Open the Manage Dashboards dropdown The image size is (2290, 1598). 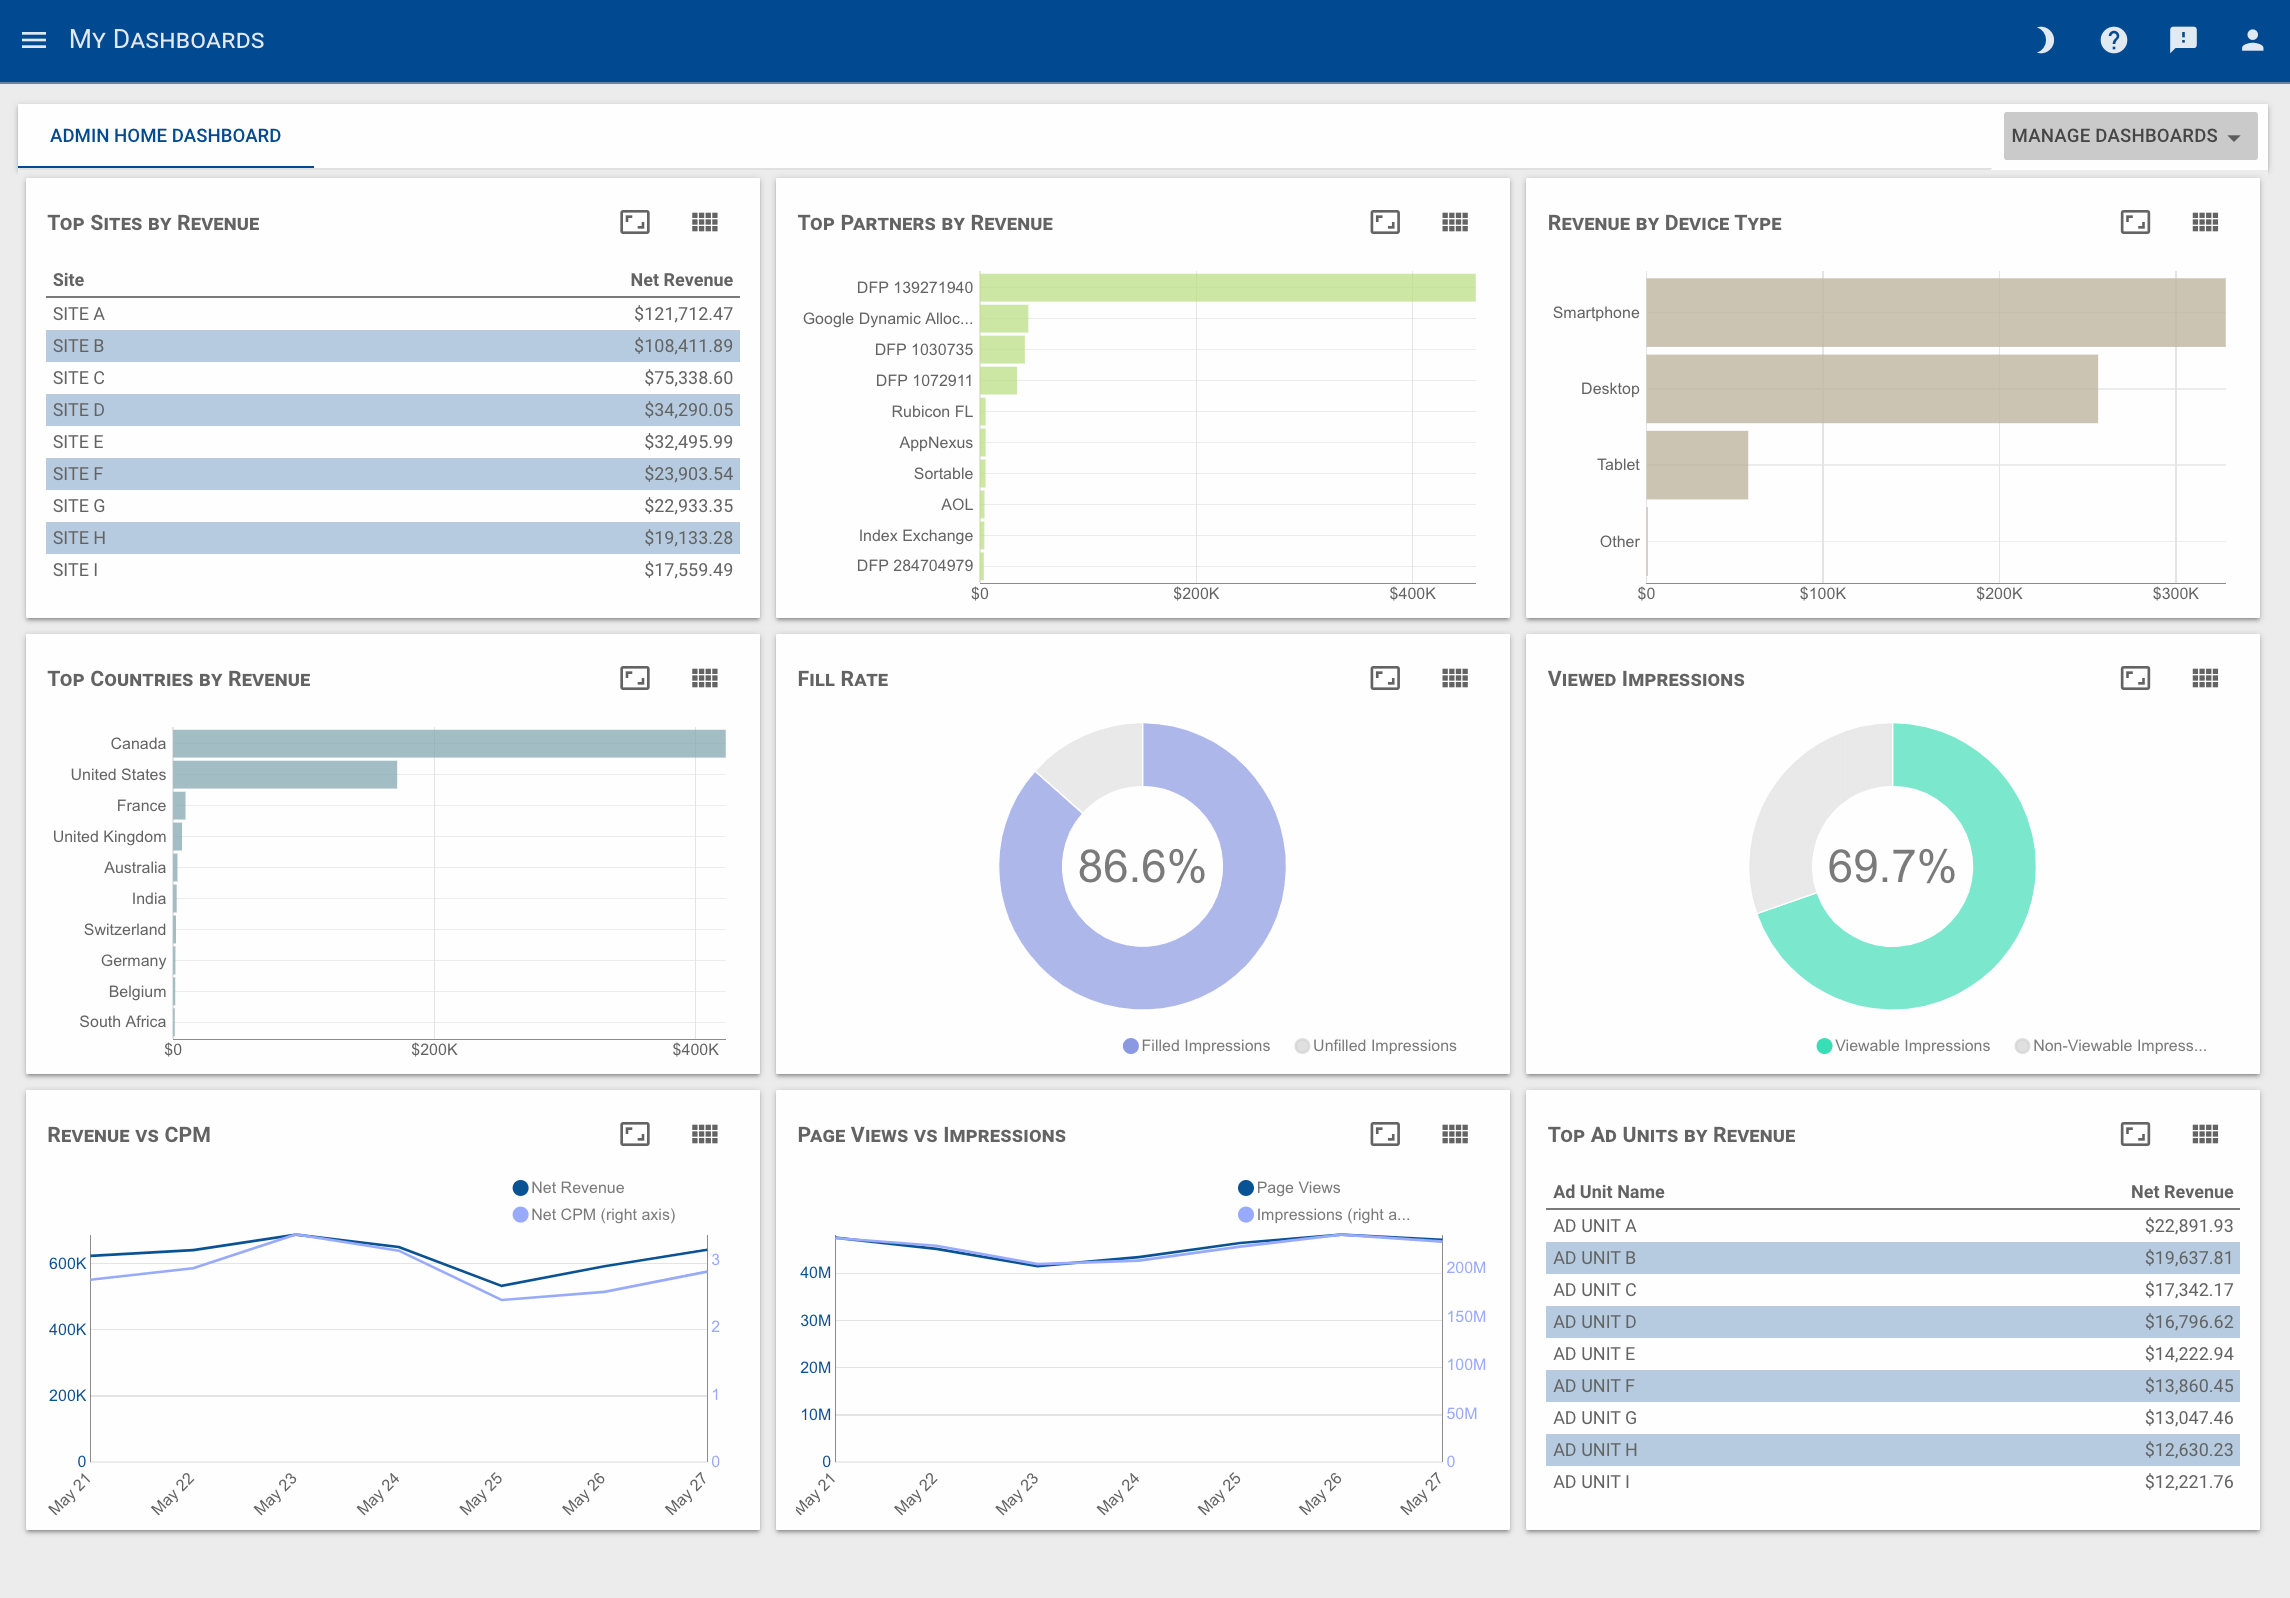[x=2129, y=135]
